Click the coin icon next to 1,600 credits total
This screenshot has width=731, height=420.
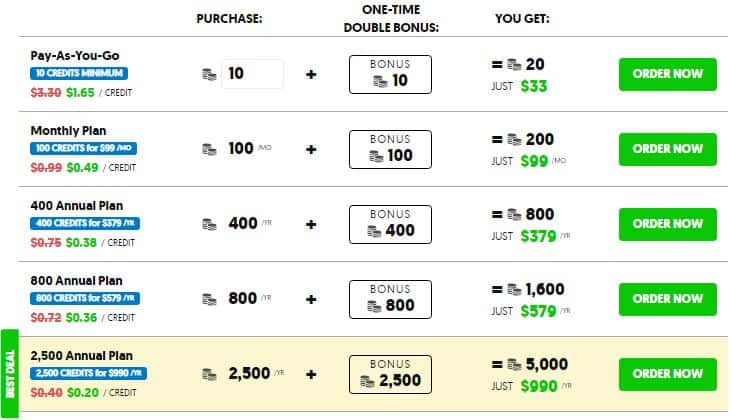pyautogui.click(x=515, y=290)
